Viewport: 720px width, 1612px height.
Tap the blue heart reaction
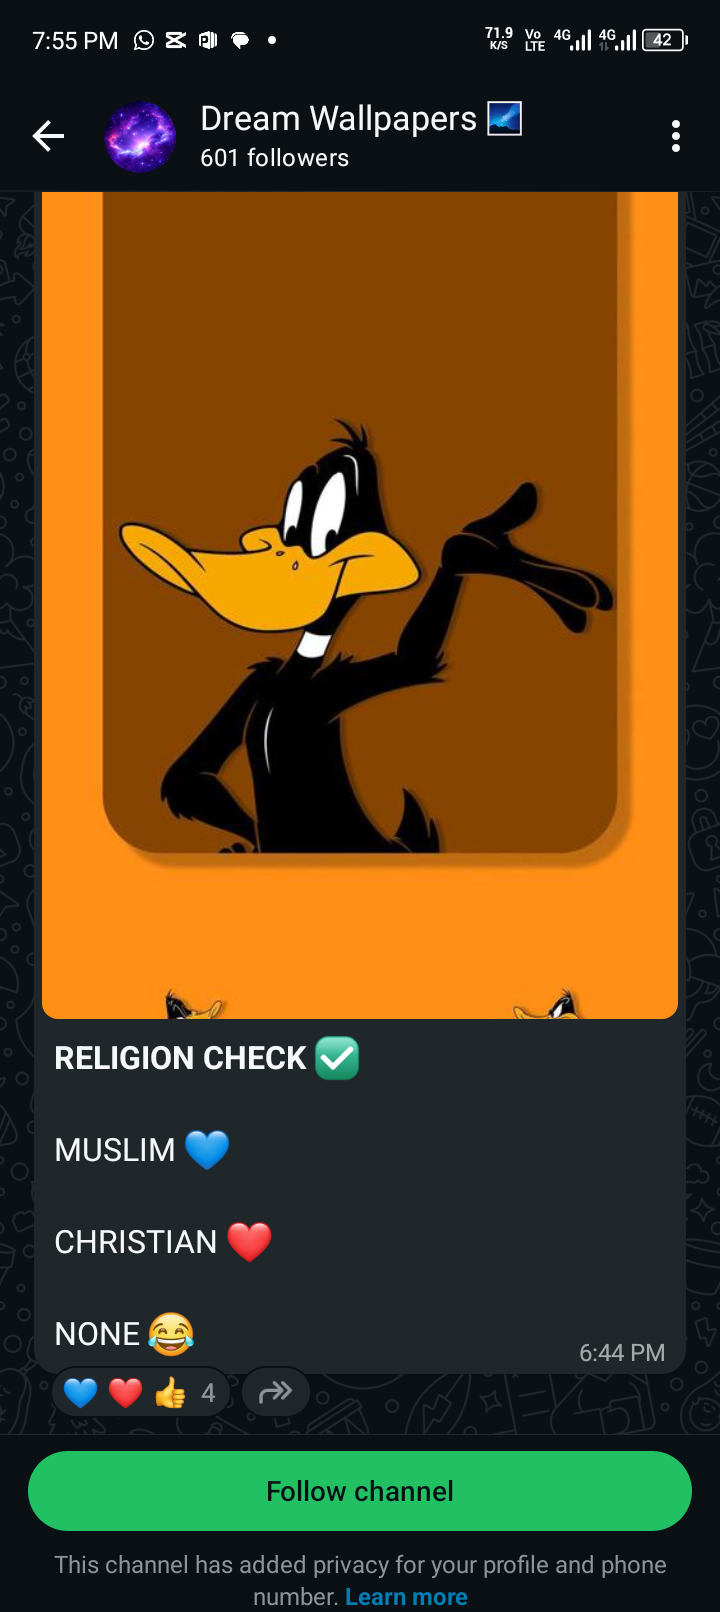tap(80, 1392)
